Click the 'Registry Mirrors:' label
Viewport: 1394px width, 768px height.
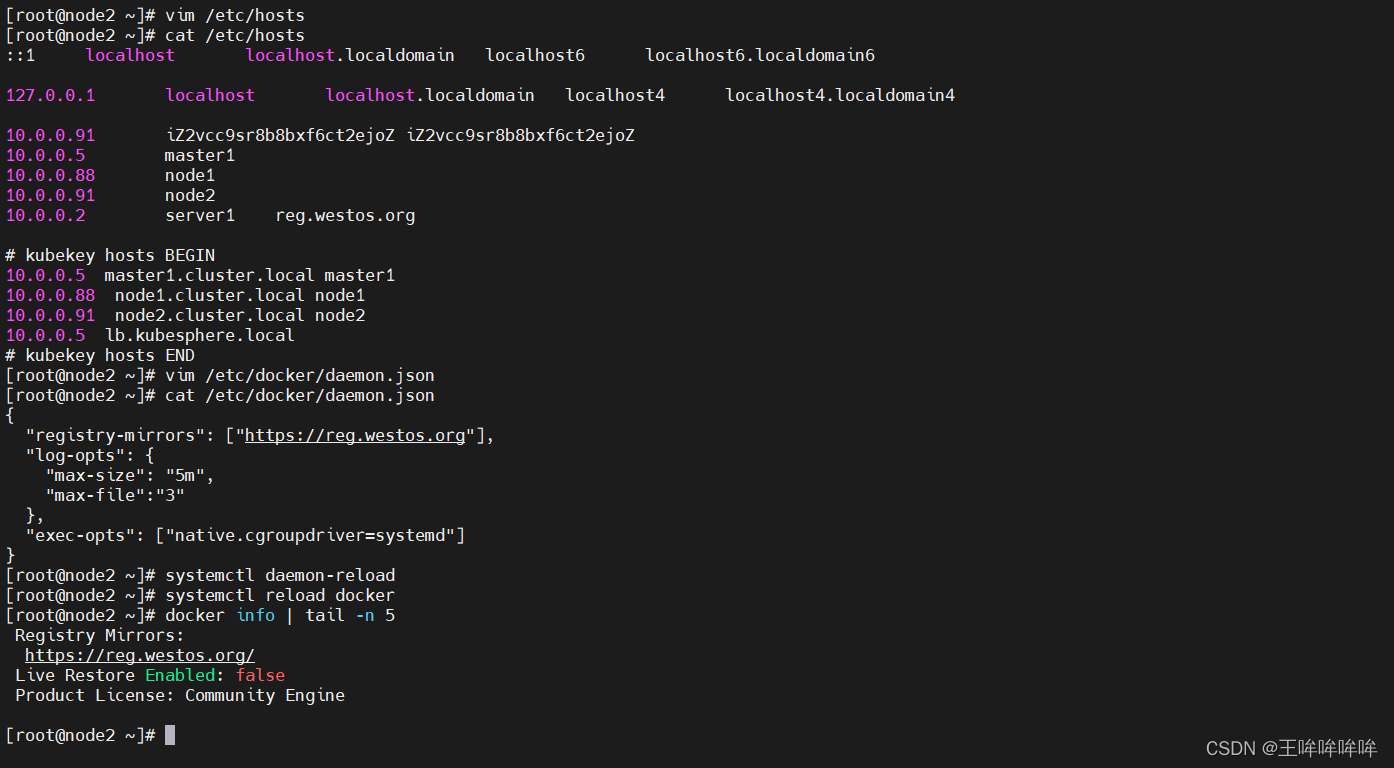(x=100, y=635)
